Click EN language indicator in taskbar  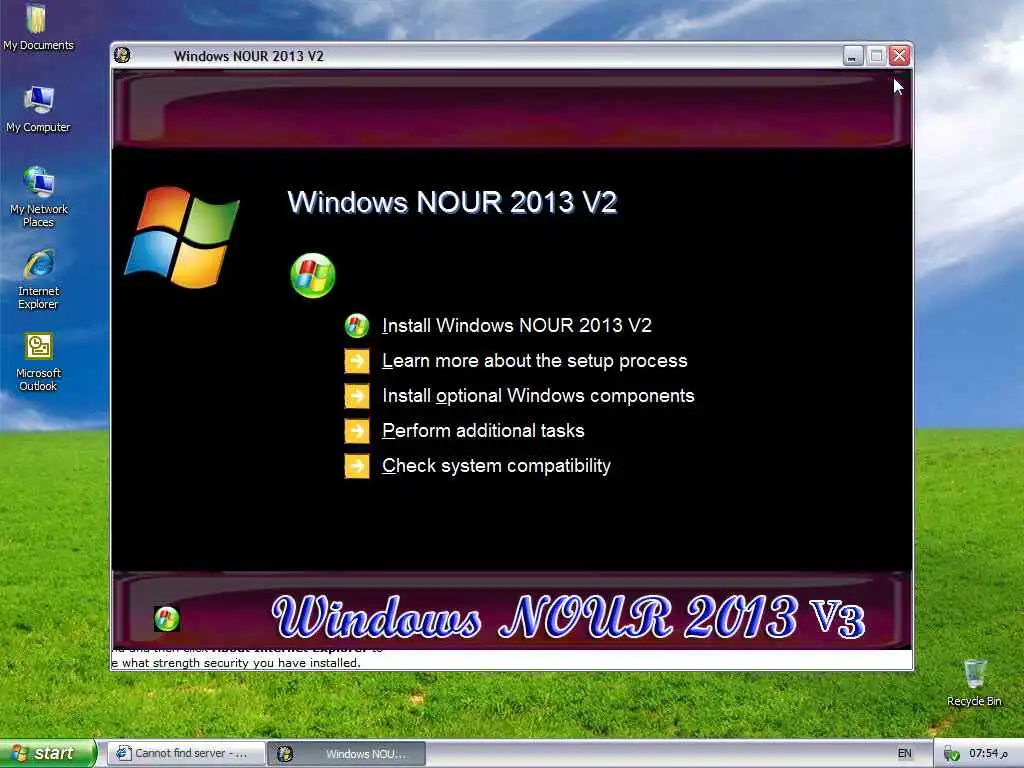pyautogui.click(x=904, y=754)
